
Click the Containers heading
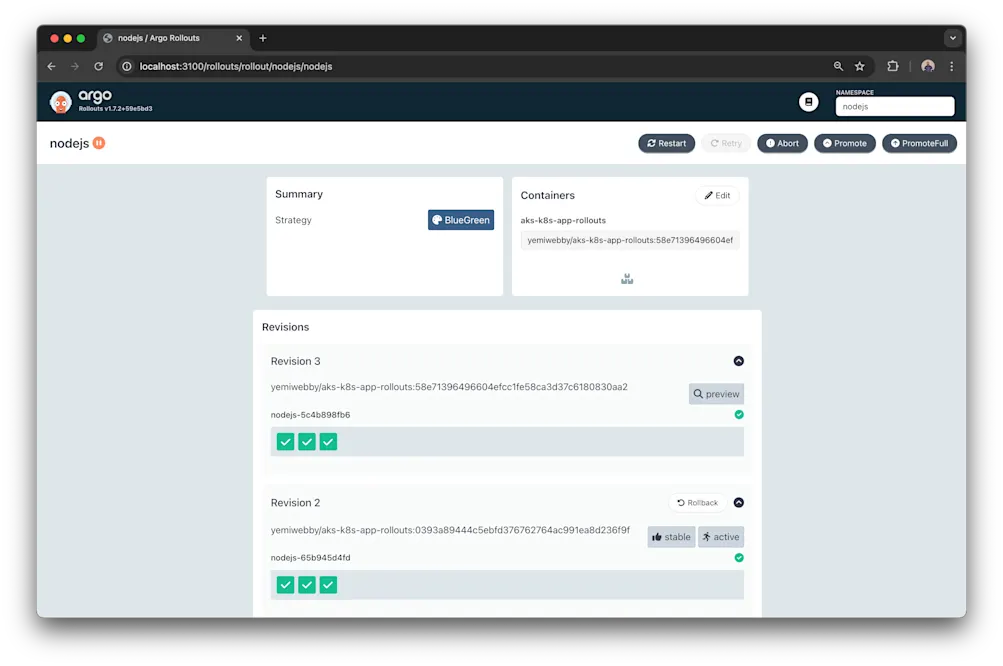point(548,195)
